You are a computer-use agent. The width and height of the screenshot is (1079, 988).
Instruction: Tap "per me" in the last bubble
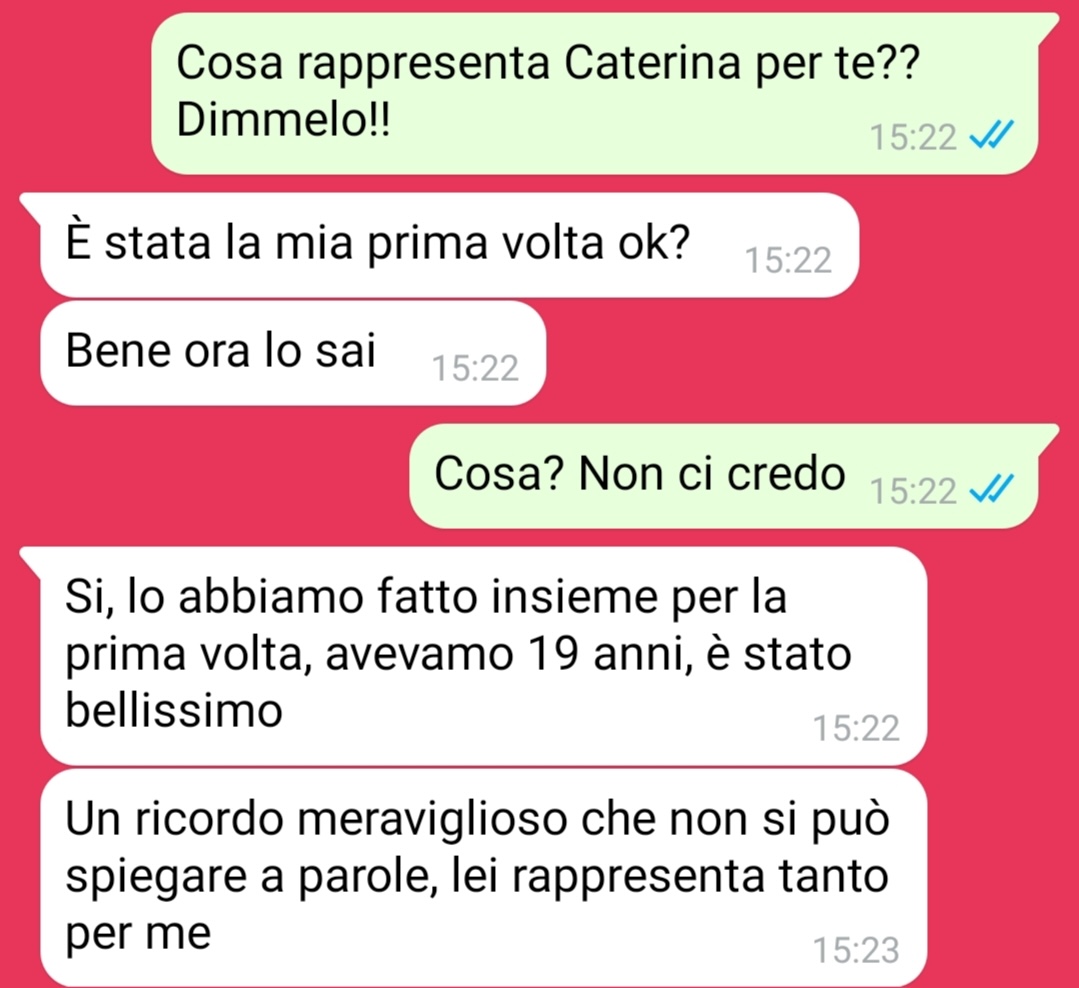tap(138, 934)
